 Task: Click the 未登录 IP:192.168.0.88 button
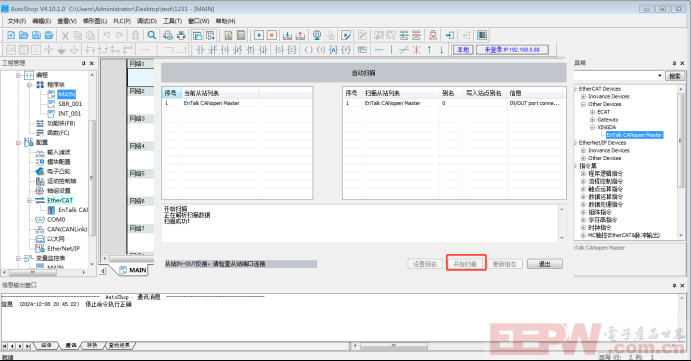point(512,50)
